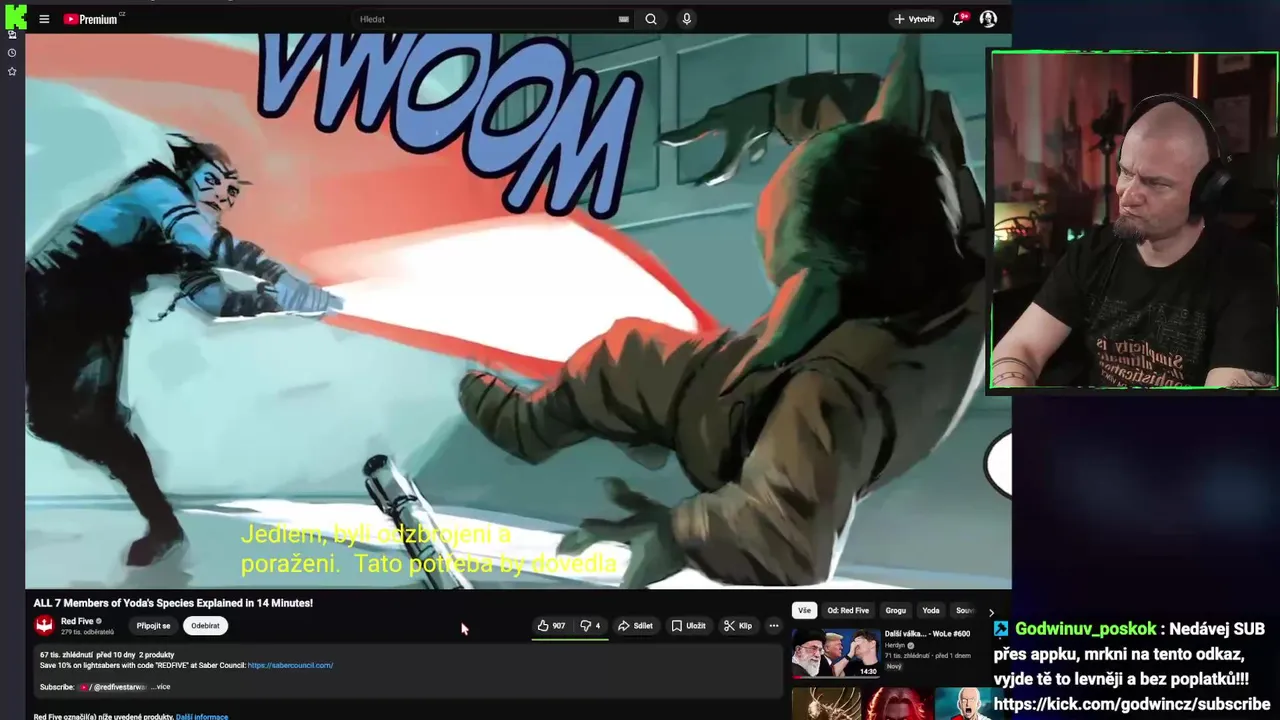This screenshot has height=720, width=1280.
Task: Select the Grogu filter chip
Action: 895,610
